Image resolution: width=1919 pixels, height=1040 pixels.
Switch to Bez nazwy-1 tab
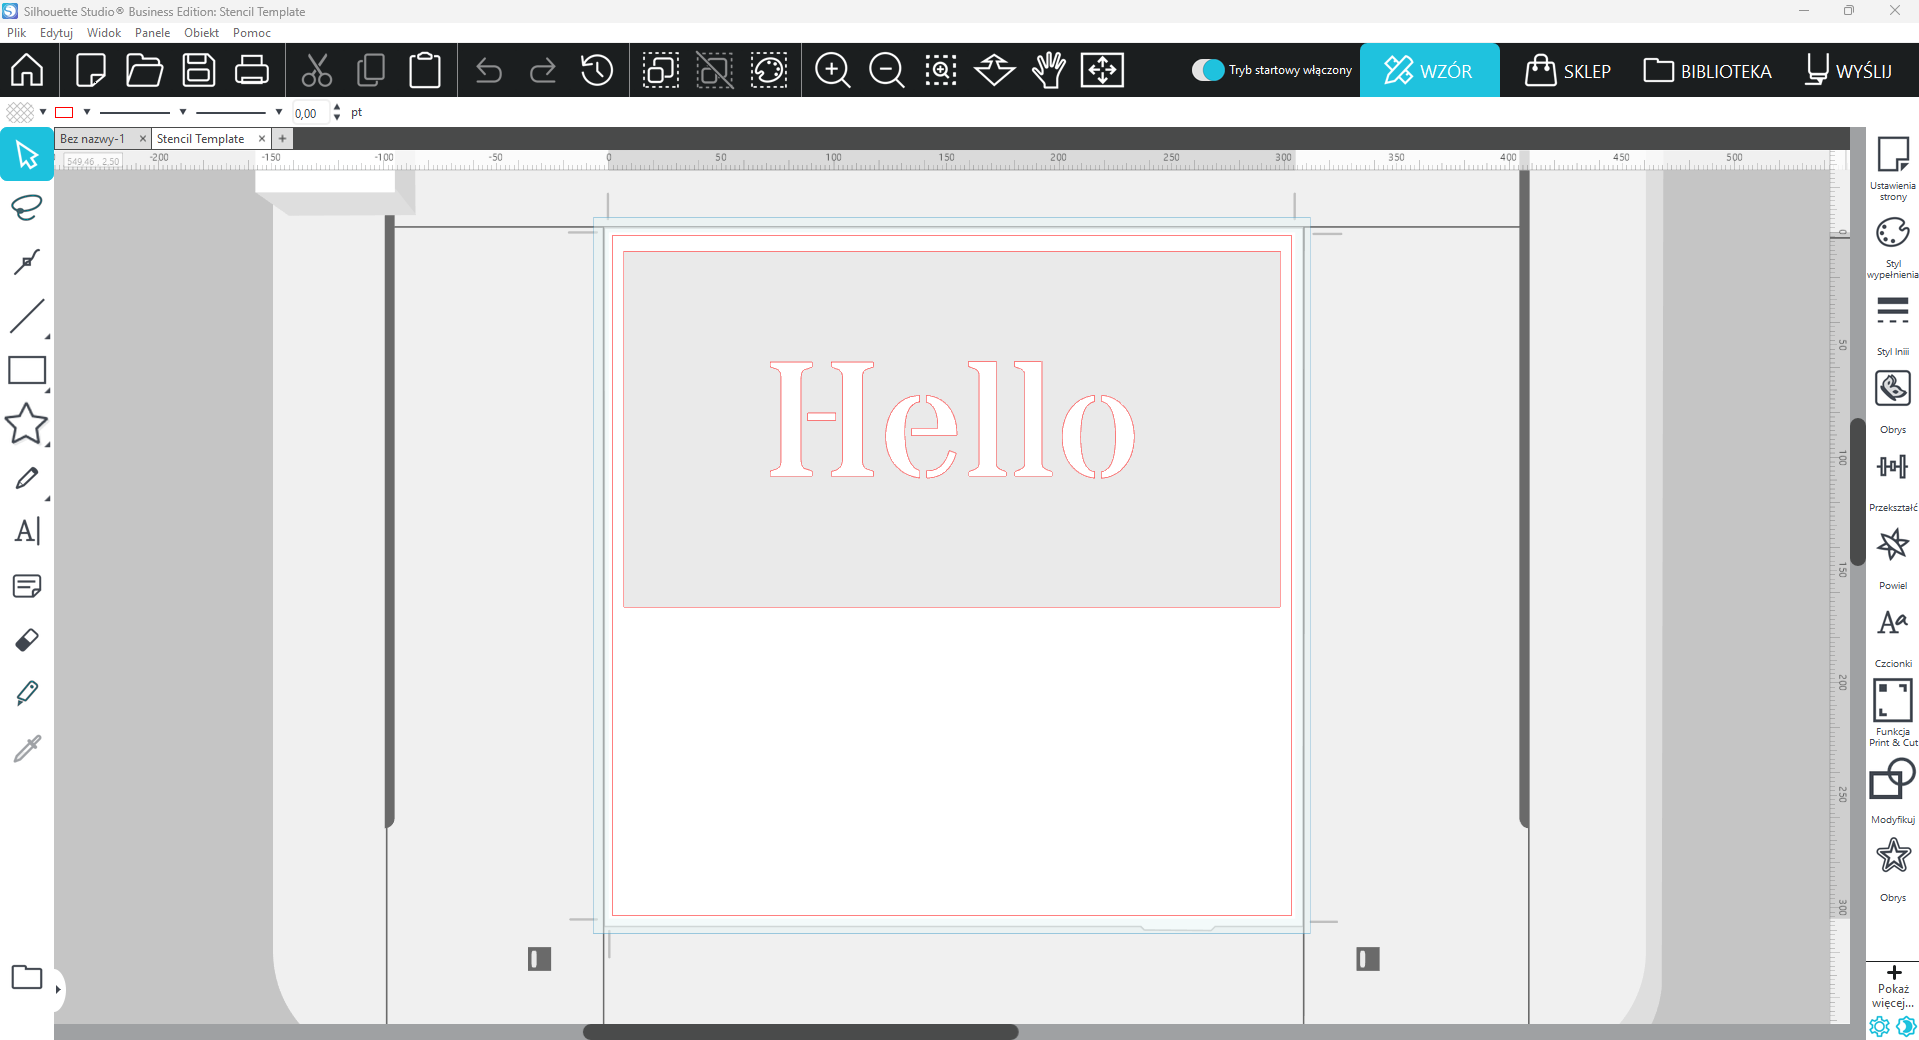coord(93,139)
